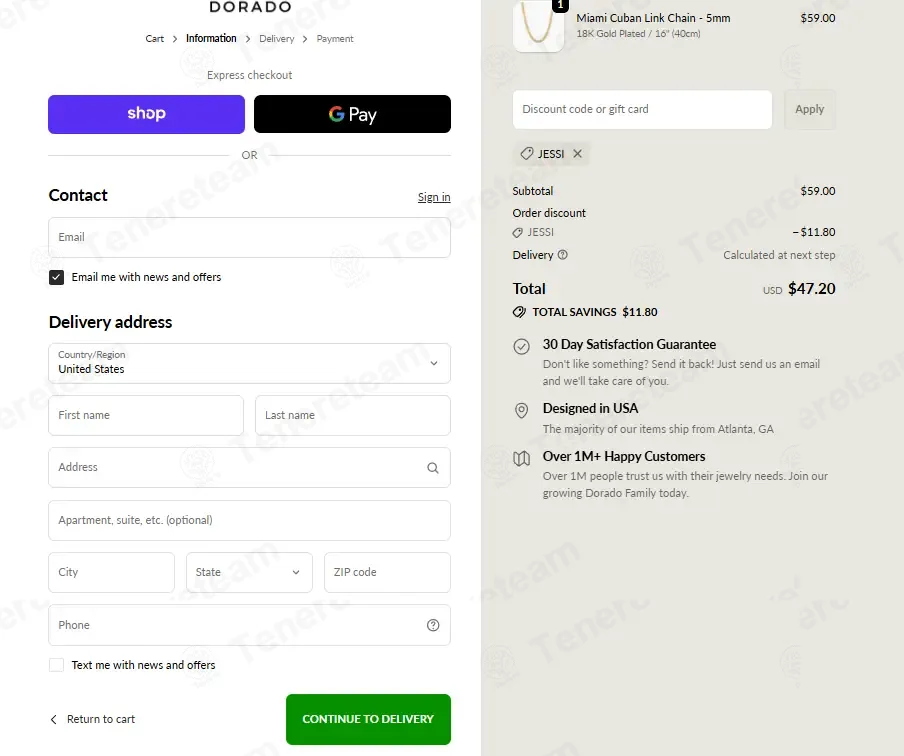Image resolution: width=904 pixels, height=756 pixels.
Task: Focus the Phone input field
Action: coord(249,625)
